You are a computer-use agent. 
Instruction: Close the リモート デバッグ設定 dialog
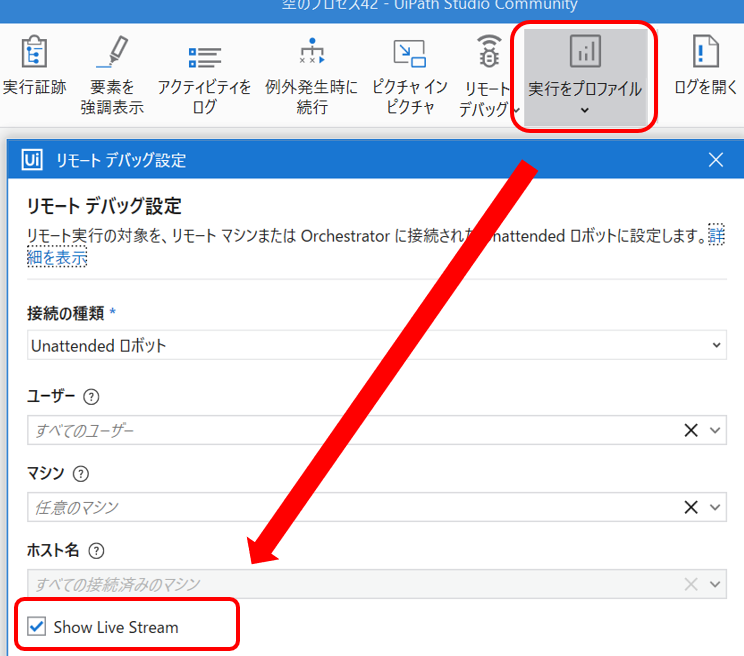coord(716,160)
